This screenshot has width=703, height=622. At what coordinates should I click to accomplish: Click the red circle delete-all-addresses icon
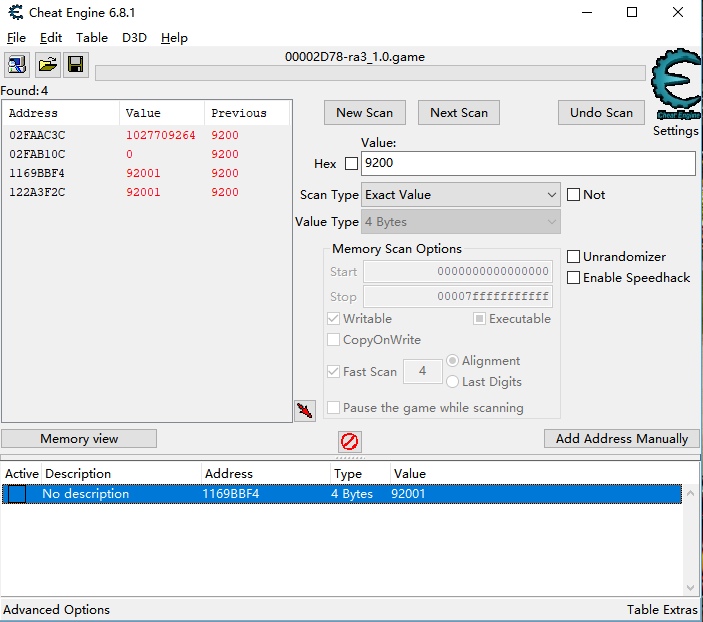349,441
